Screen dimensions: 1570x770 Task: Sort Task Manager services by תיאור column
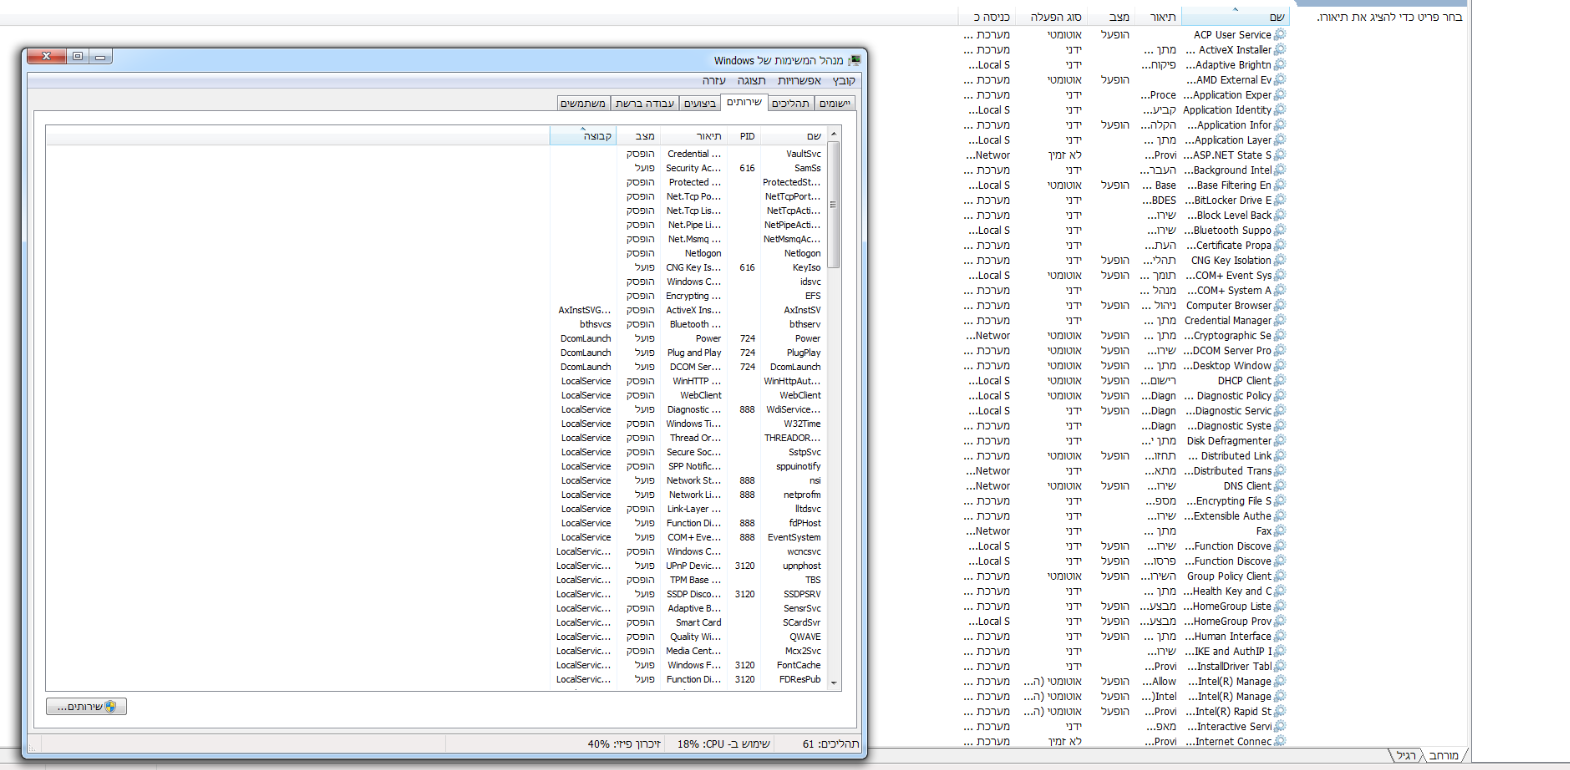[x=694, y=136]
